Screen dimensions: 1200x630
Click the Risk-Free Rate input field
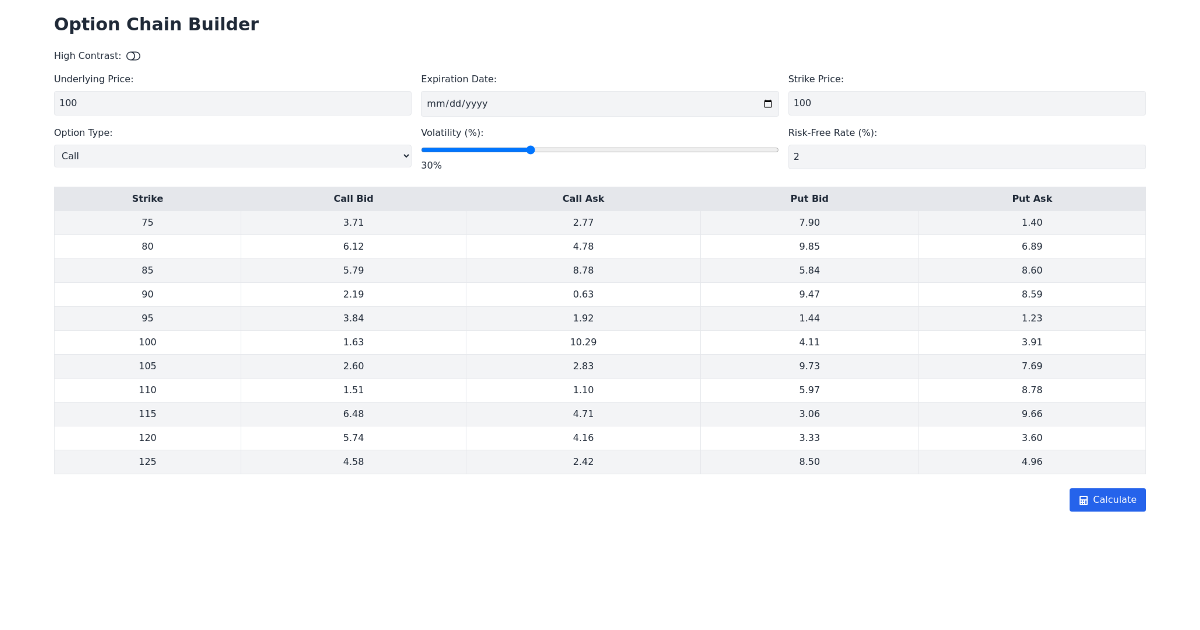tap(966, 157)
